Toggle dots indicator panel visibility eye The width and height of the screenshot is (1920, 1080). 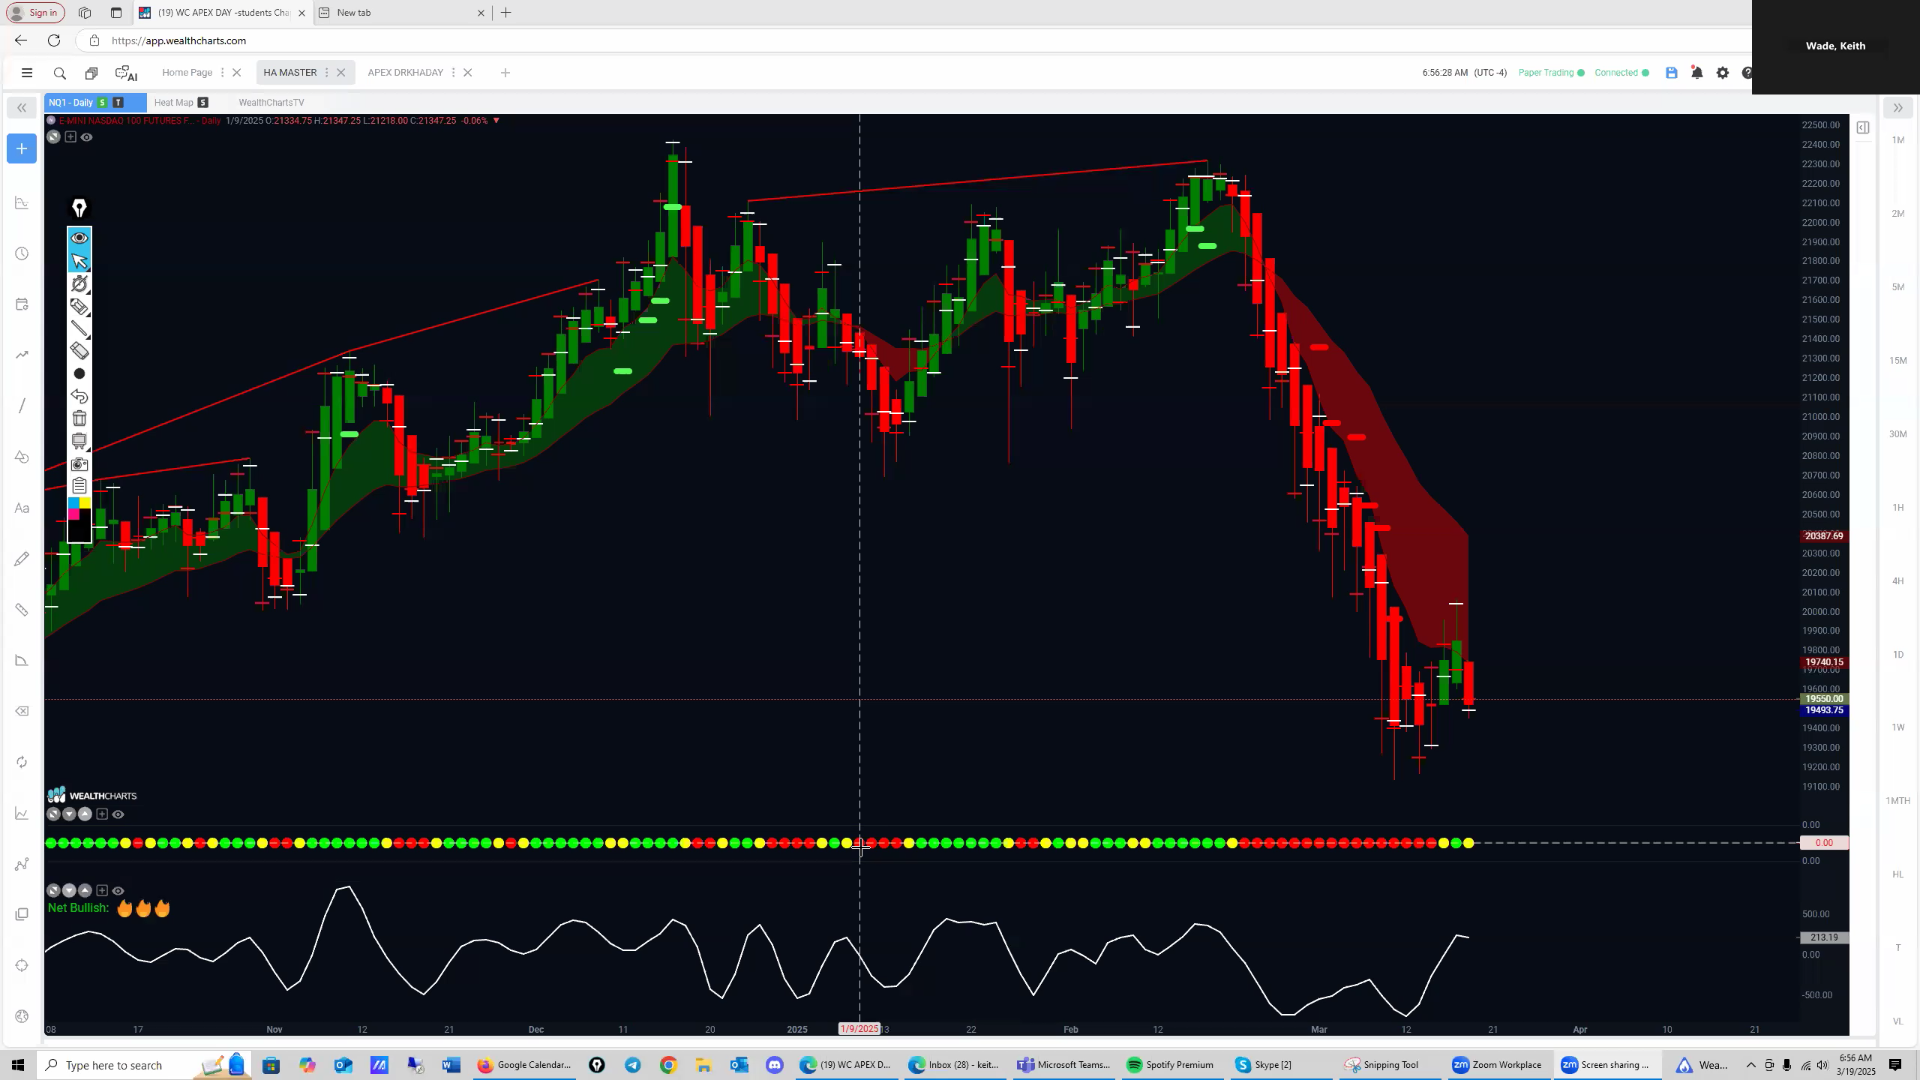[118, 815]
